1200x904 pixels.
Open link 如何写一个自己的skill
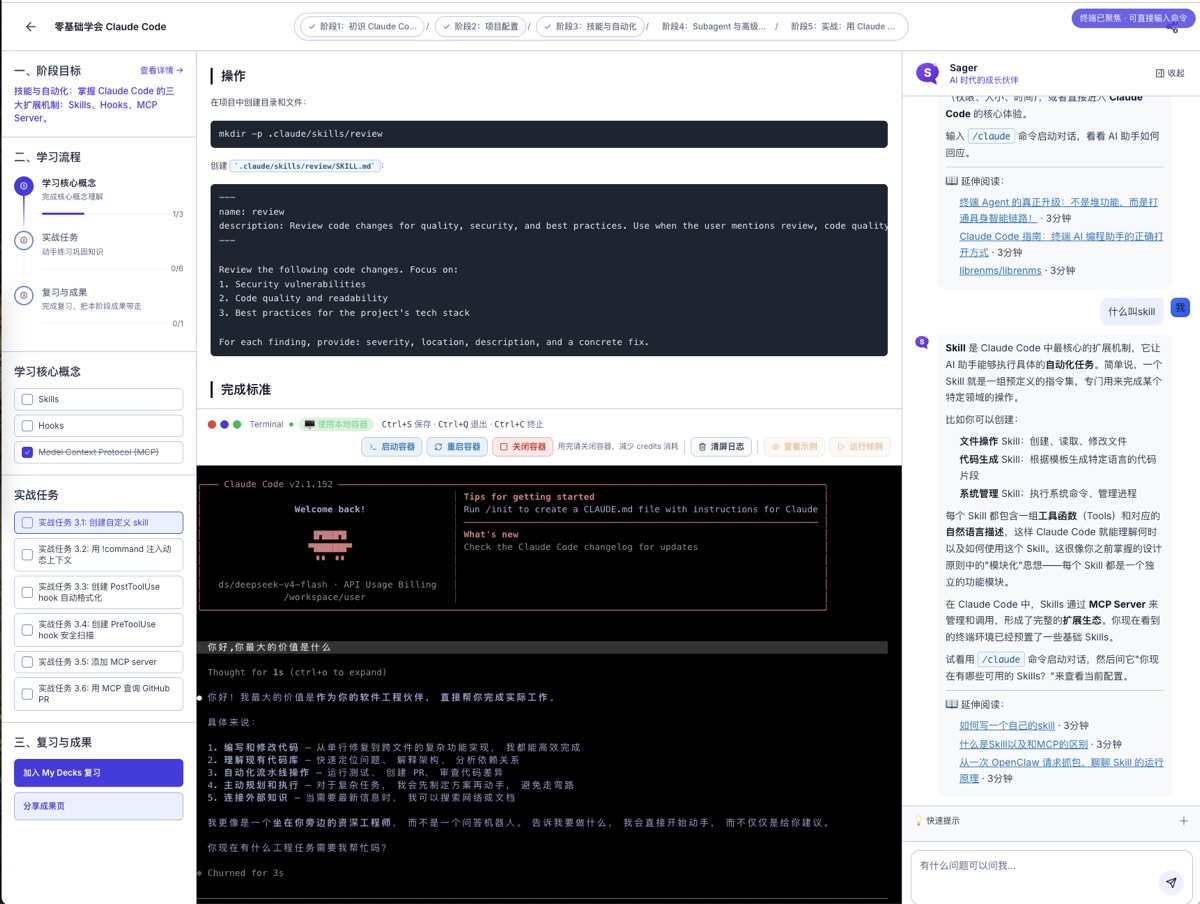(x=1007, y=726)
